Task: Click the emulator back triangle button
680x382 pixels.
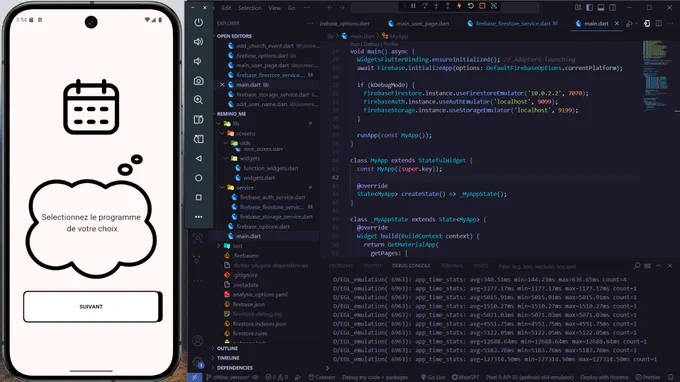Action: click(x=199, y=159)
